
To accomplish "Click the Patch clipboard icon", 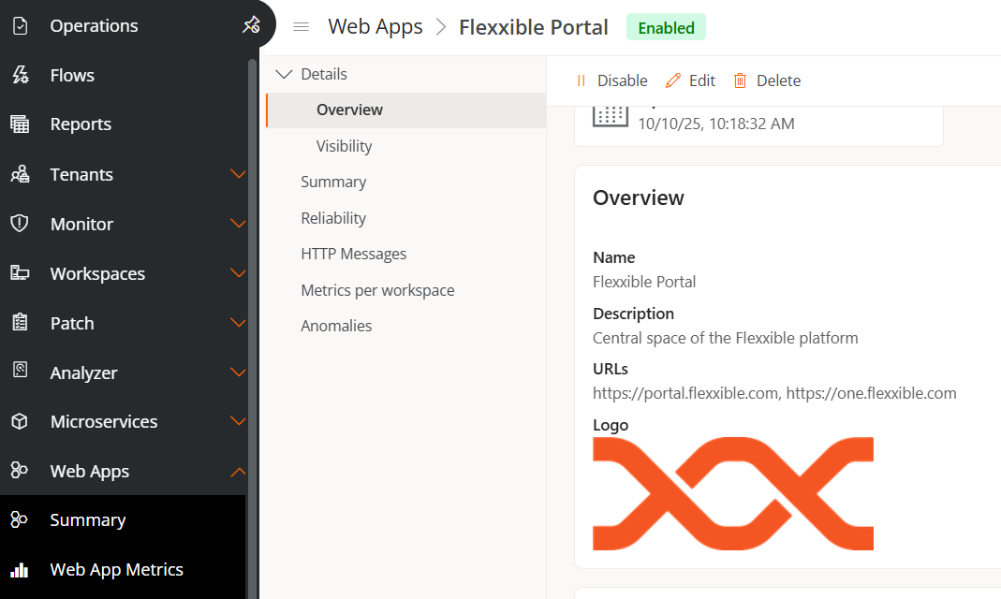I will [x=20, y=322].
